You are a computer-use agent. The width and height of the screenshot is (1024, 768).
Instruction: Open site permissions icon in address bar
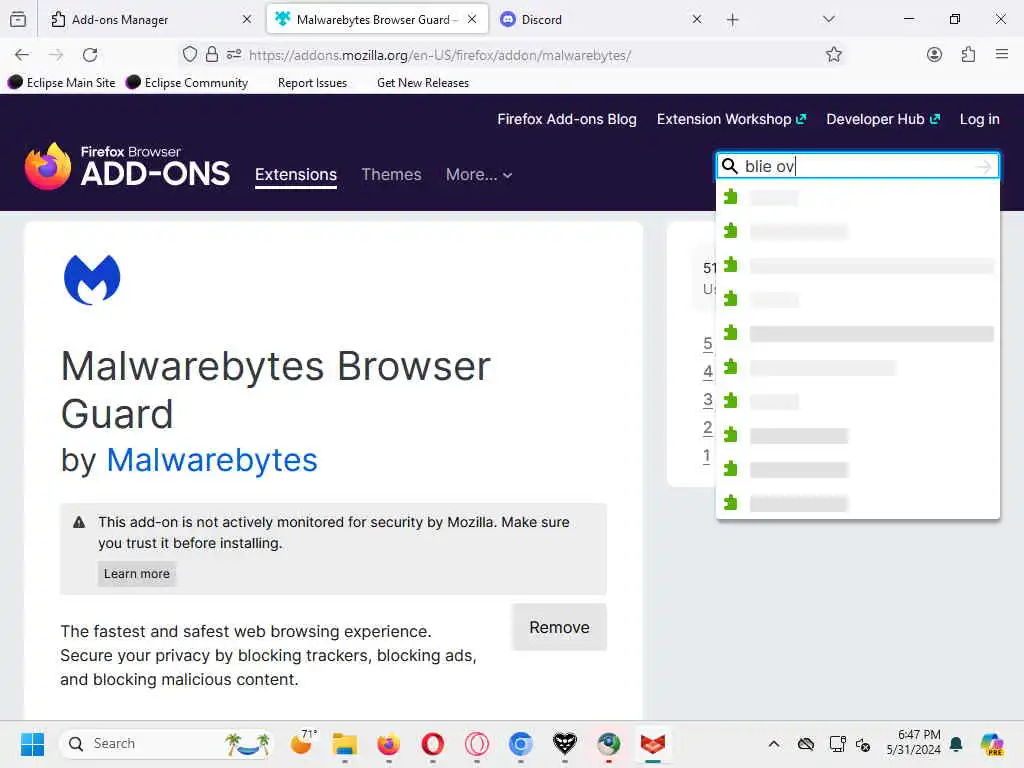pyautogui.click(x=234, y=54)
